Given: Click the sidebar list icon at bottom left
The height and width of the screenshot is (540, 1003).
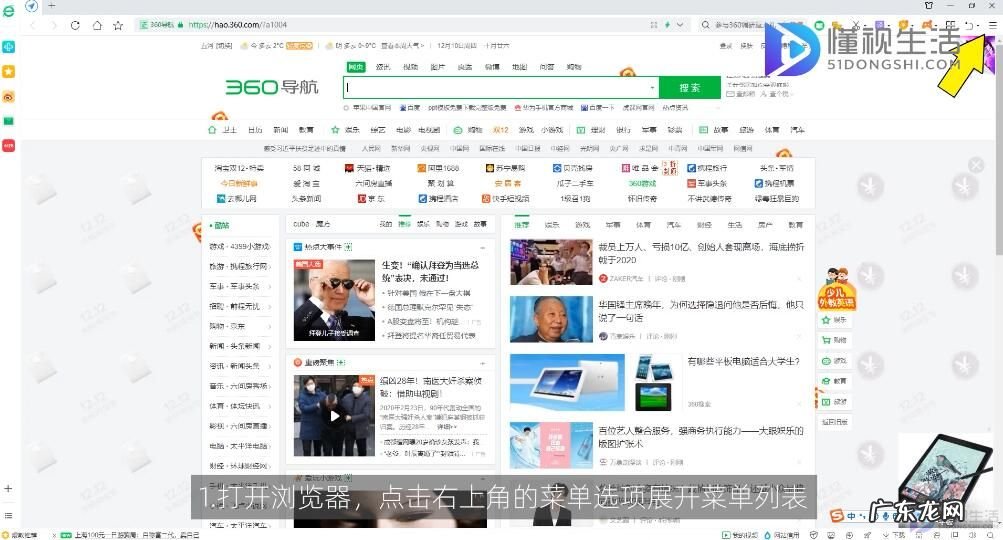Looking at the screenshot, I should 8,515.
